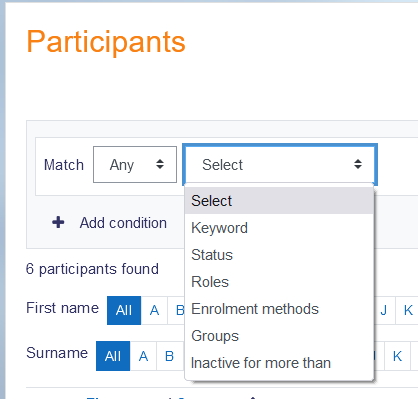Screen dimensions: 418x399
Task: Click the Add condition link
Action: 123,223
